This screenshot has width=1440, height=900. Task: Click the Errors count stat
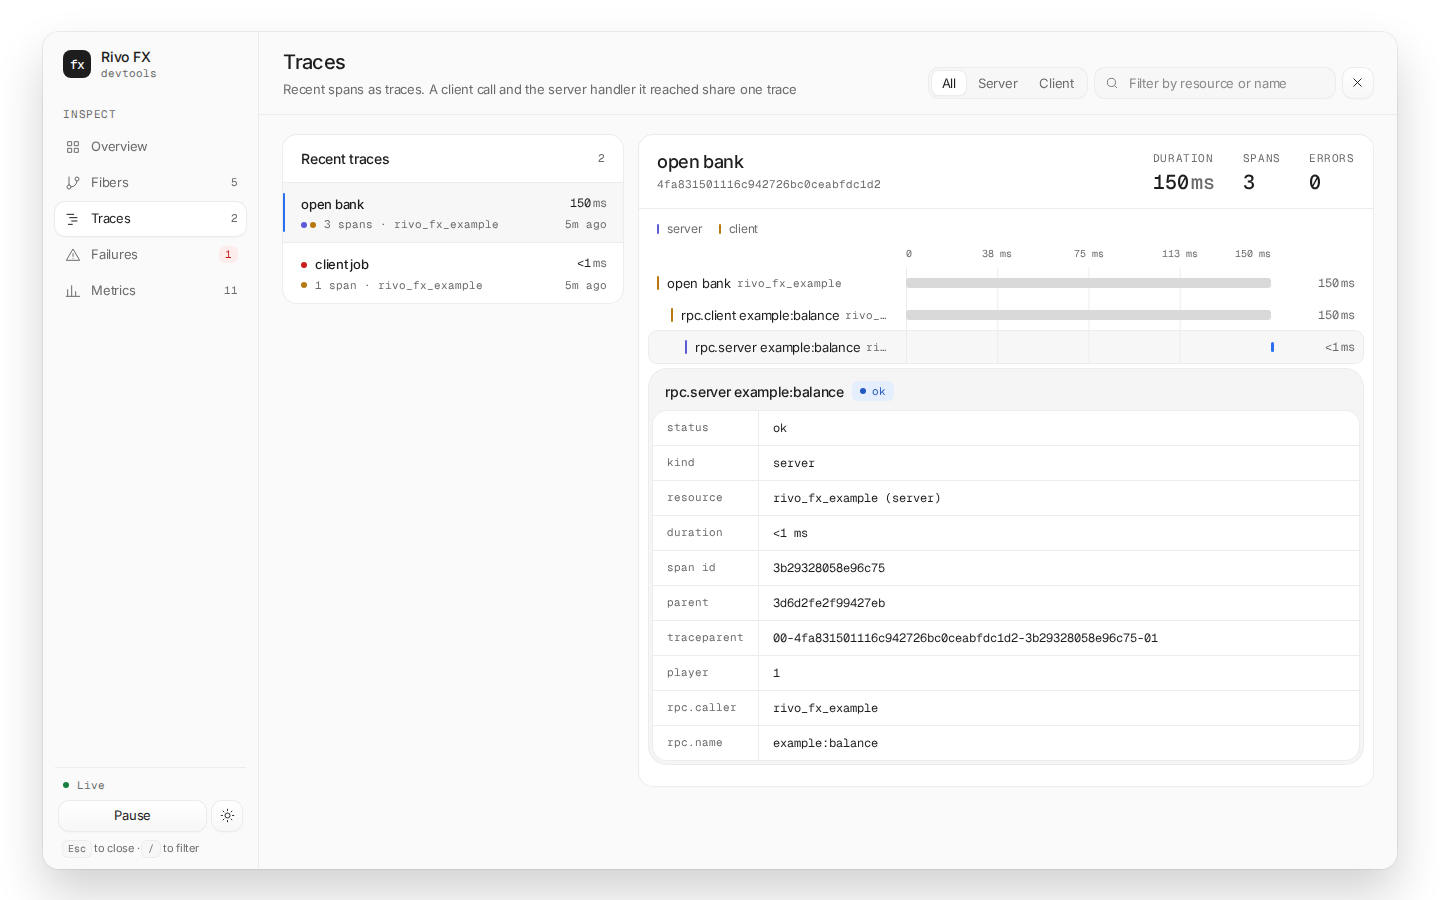click(x=1331, y=173)
